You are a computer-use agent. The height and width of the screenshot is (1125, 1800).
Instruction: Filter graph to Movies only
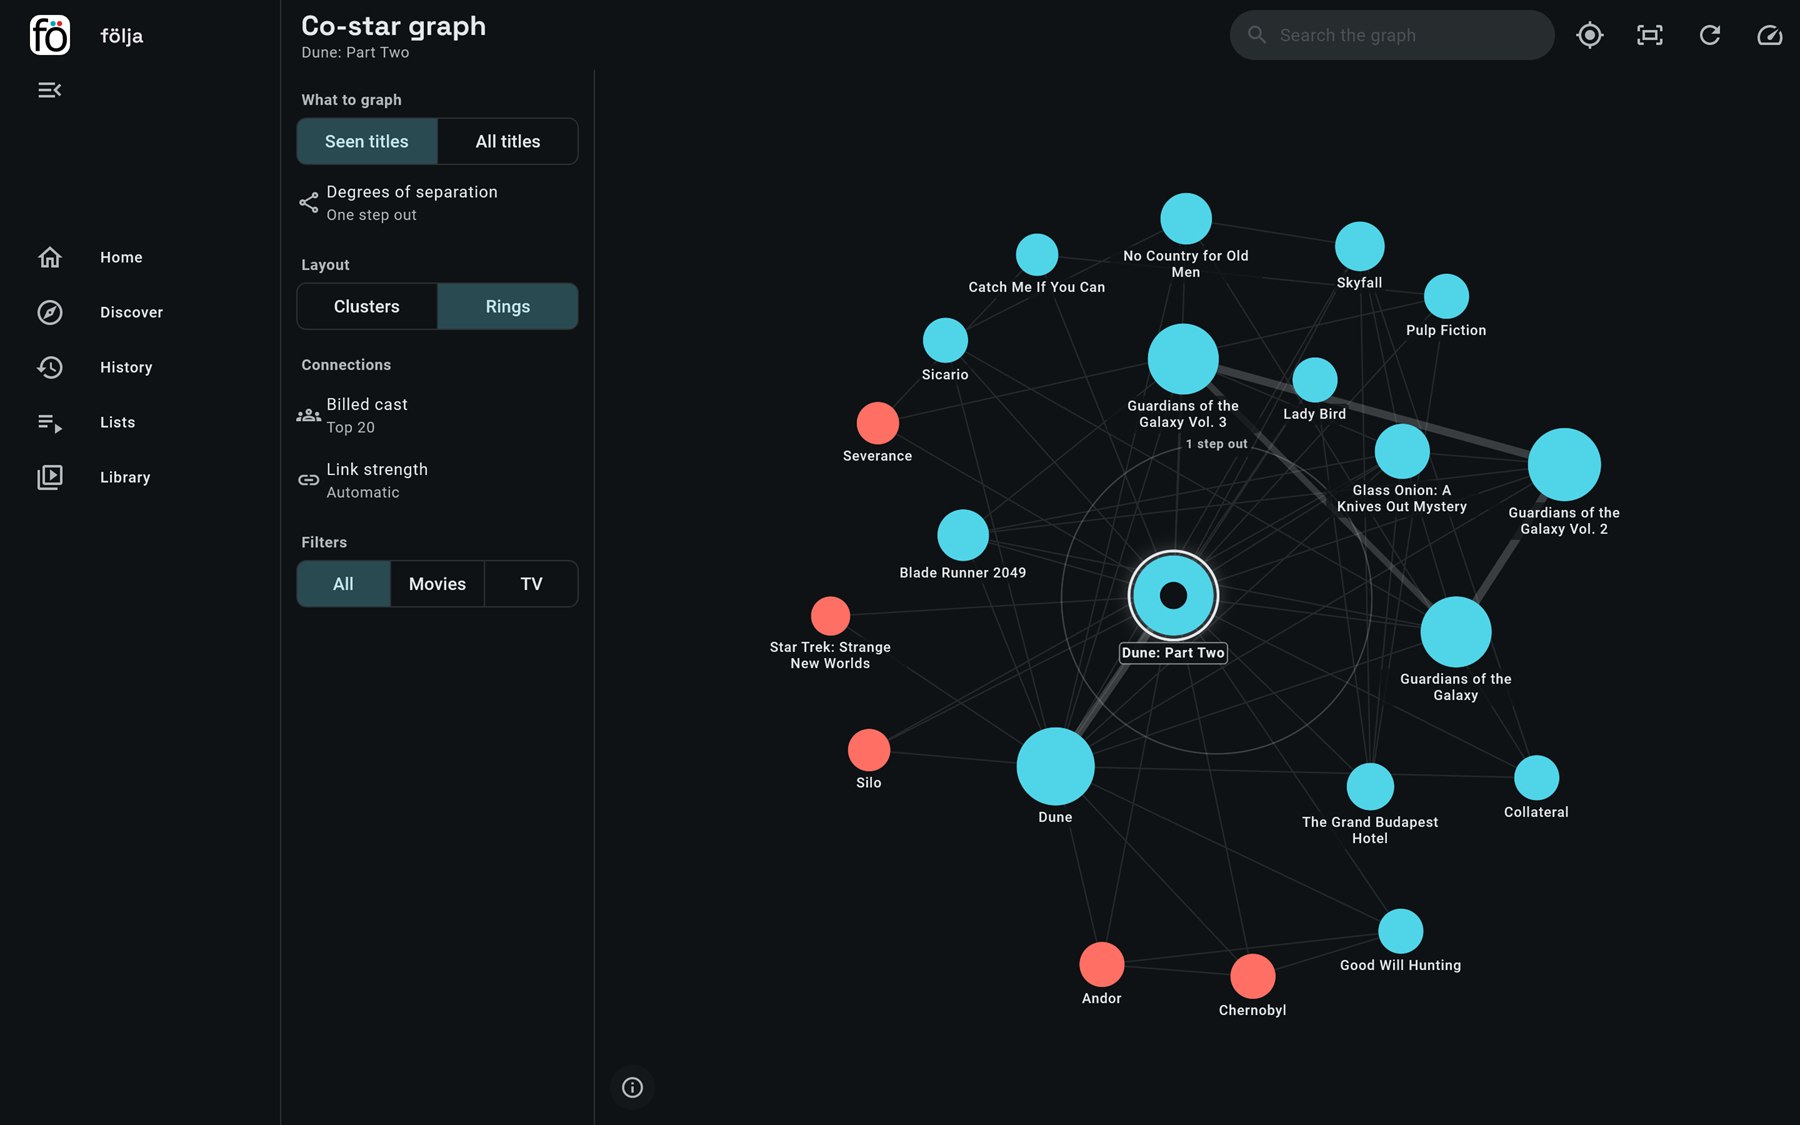click(x=437, y=583)
